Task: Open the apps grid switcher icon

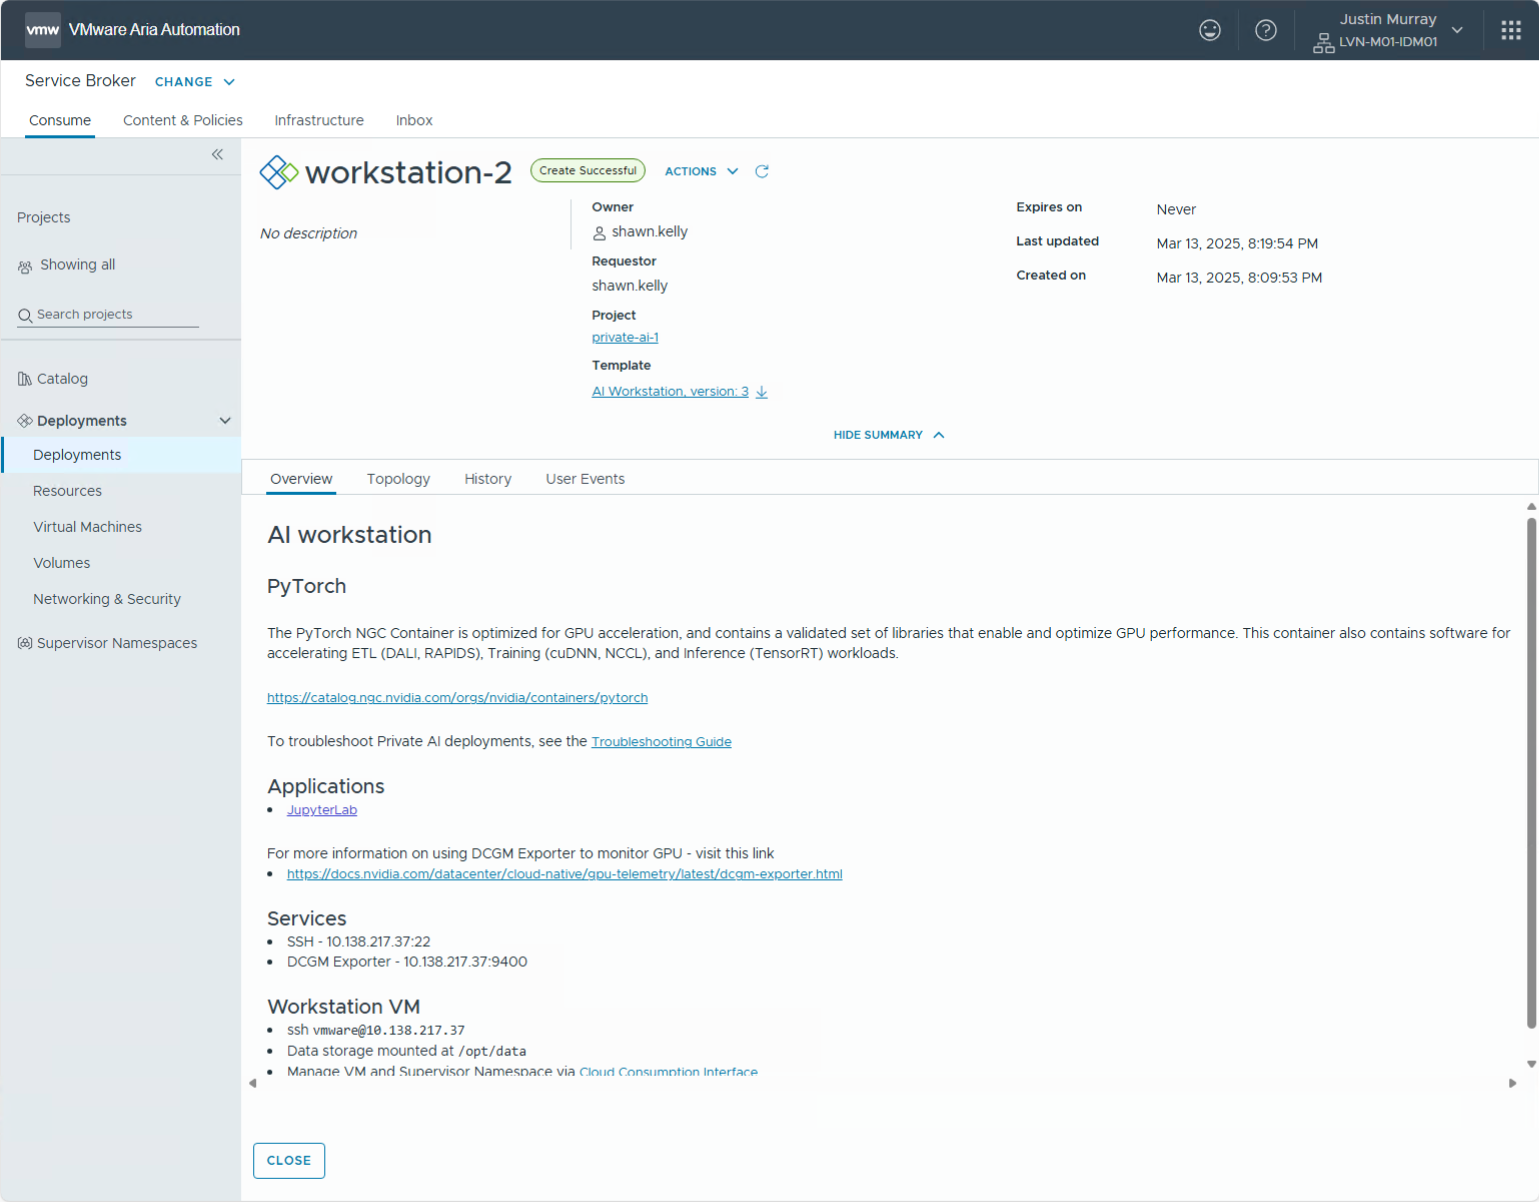Action: (1511, 30)
